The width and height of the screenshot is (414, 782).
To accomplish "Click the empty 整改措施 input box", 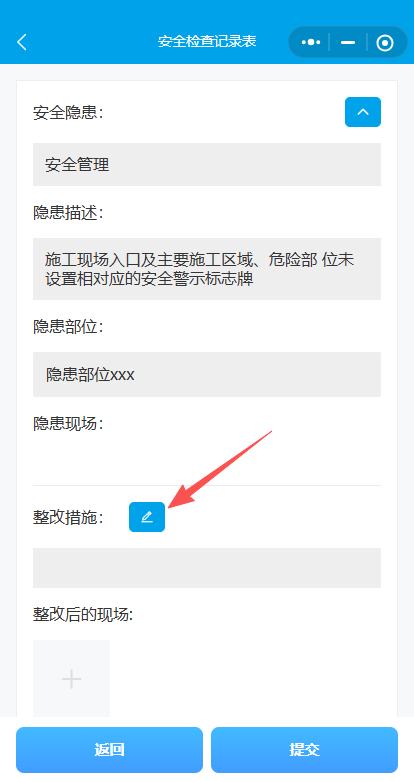I will coord(207,568).
